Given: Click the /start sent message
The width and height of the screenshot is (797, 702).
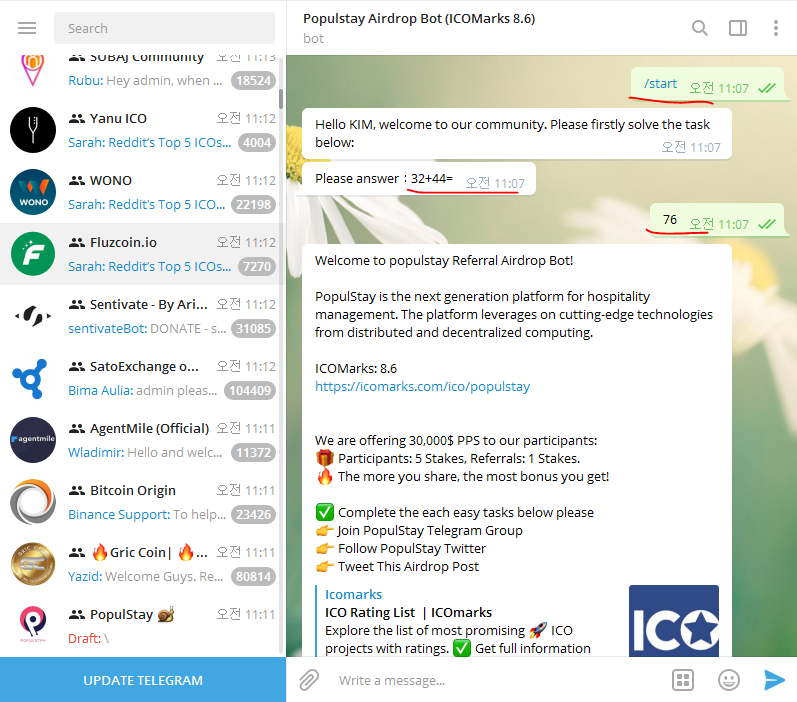Looking at the screenshot, I should pyautogui.click(x=707, y=84).
